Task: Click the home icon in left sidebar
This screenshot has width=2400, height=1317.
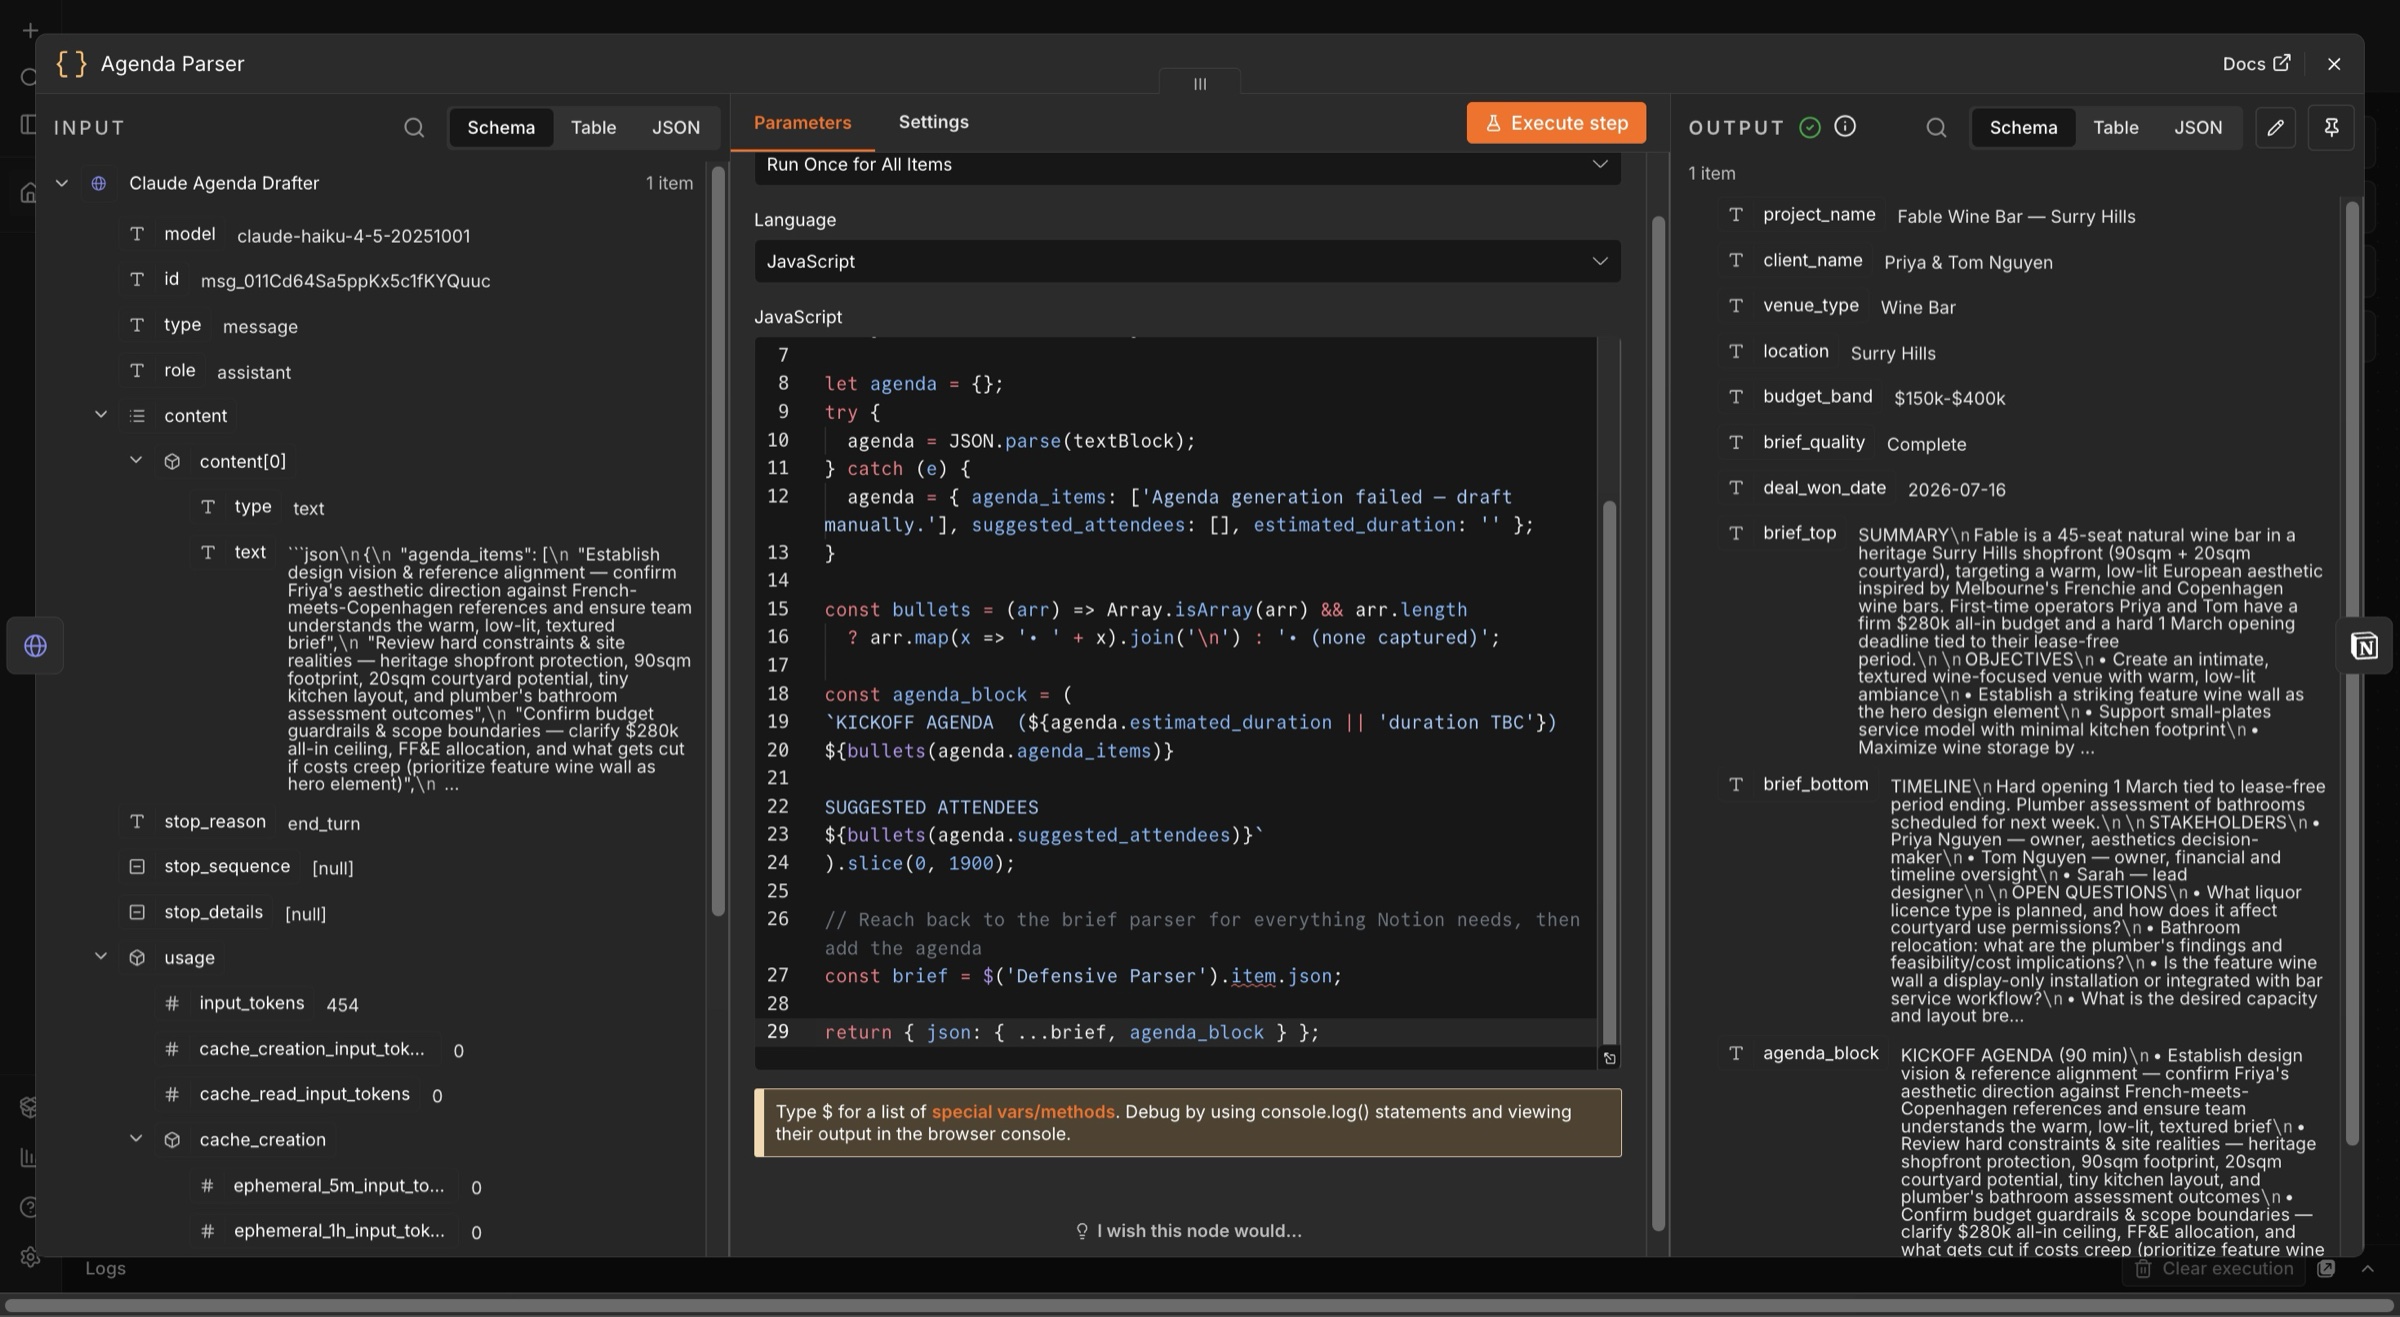Action: 29,192
